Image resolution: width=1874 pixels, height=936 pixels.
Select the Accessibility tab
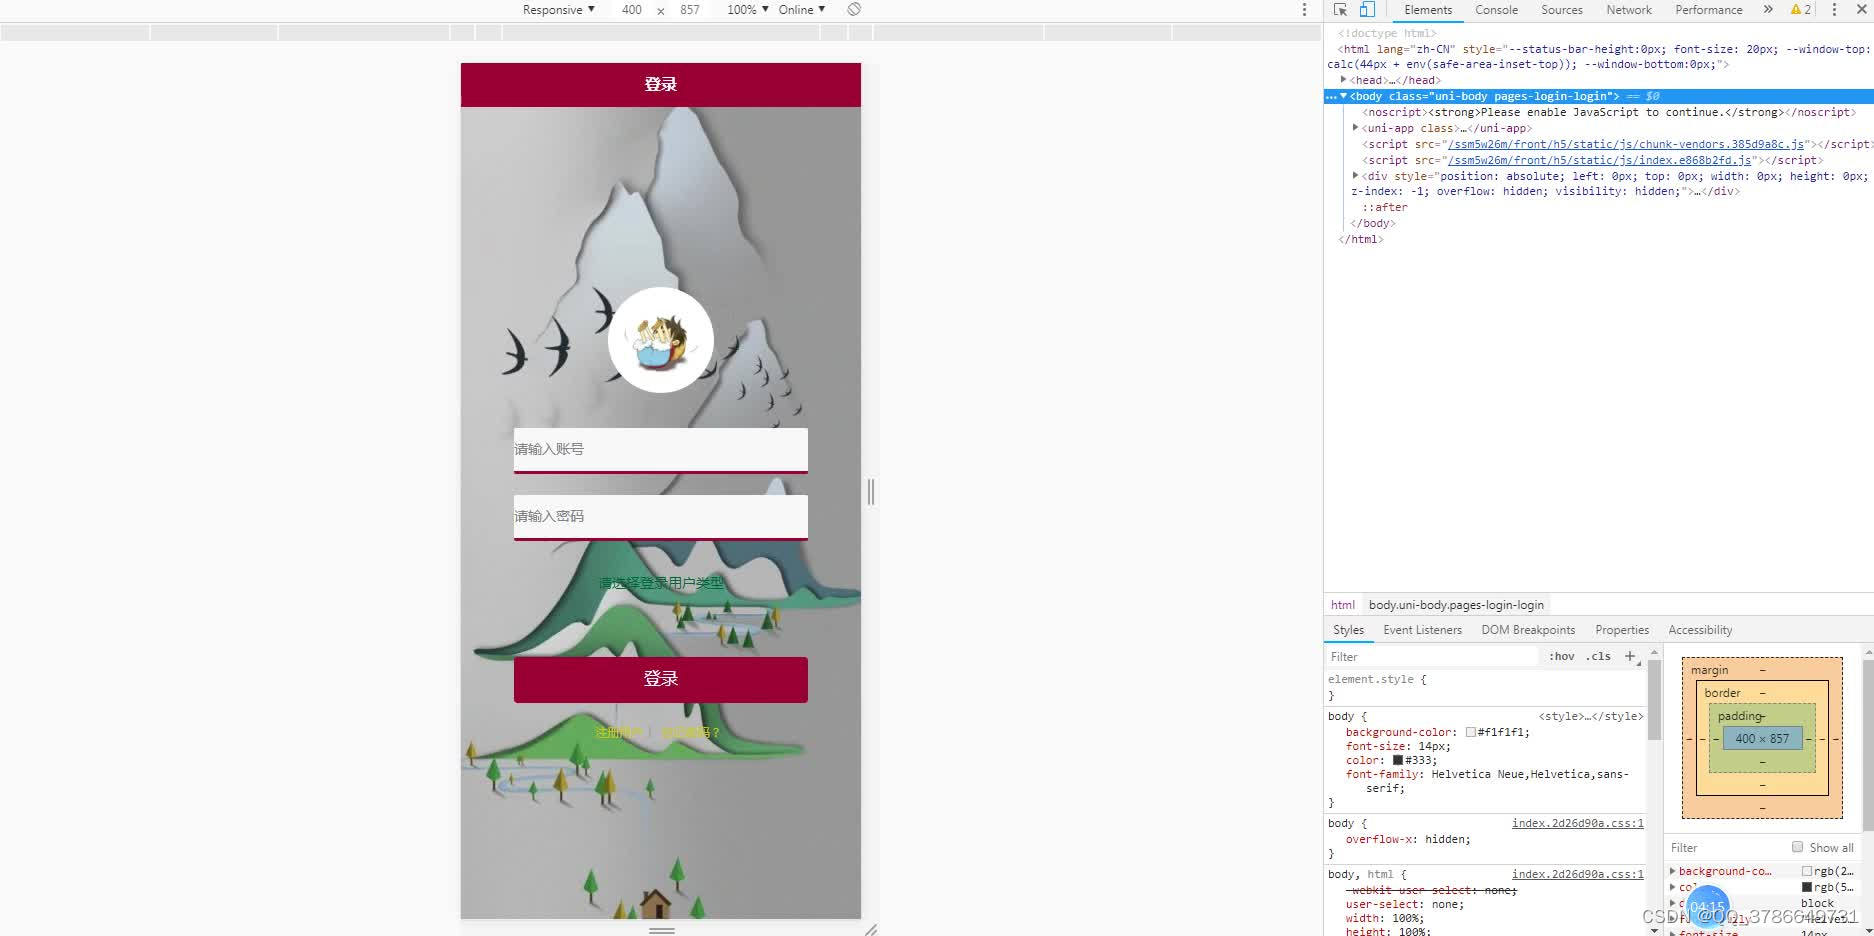tap(1700, 630)
